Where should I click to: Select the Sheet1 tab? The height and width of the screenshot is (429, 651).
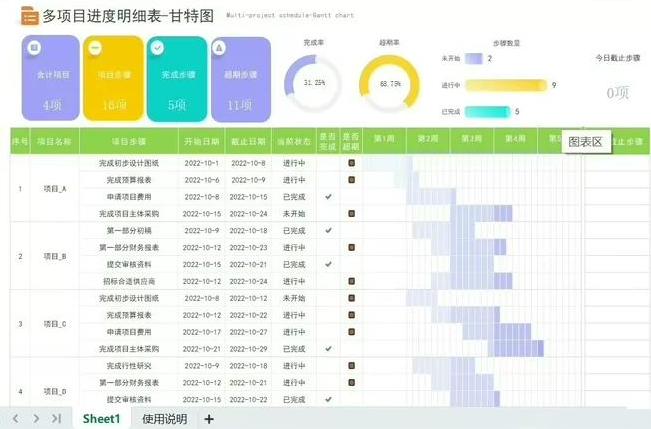tap(102, 418)
